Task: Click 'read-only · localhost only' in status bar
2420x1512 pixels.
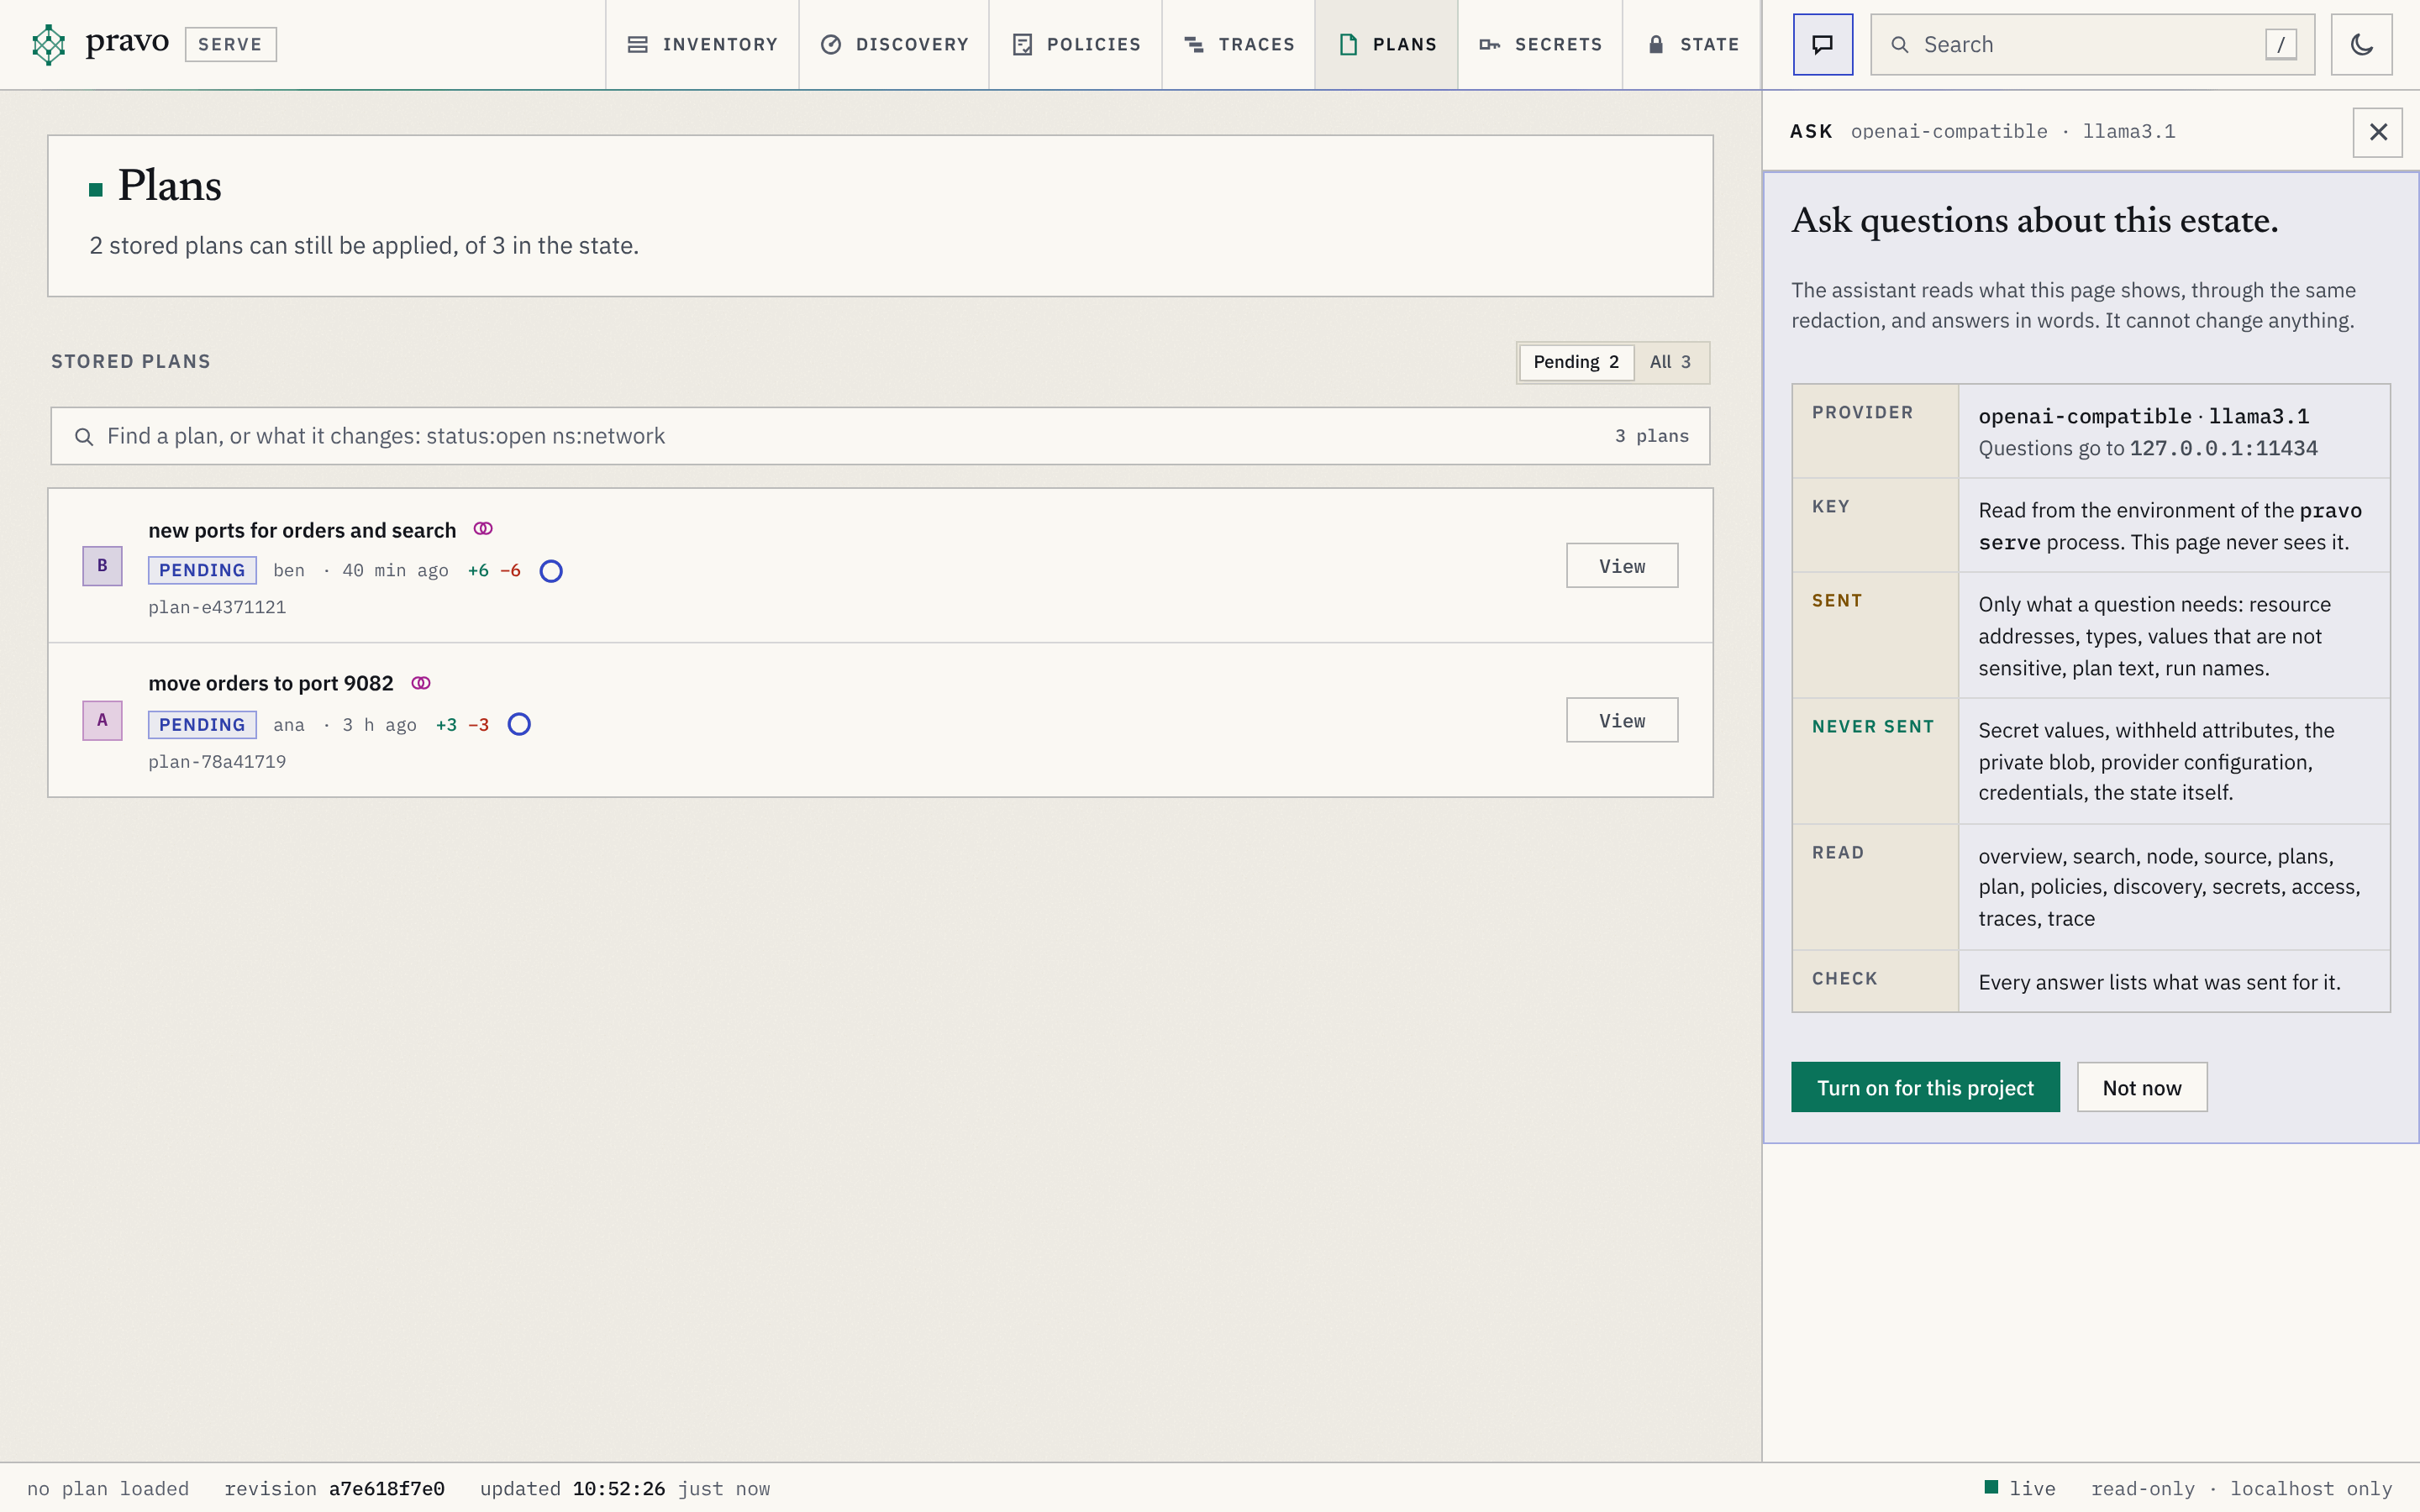Action: click(2241, 1488)
